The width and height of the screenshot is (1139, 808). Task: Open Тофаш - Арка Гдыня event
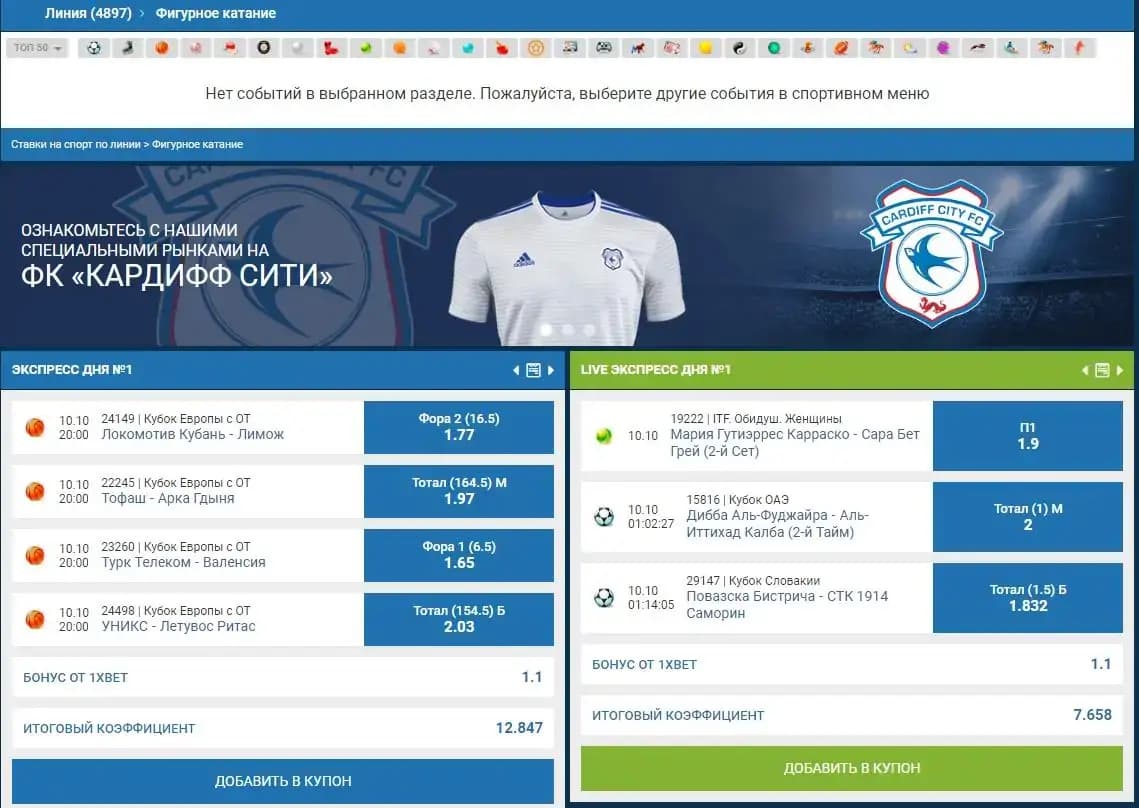(x=168, y=498)
